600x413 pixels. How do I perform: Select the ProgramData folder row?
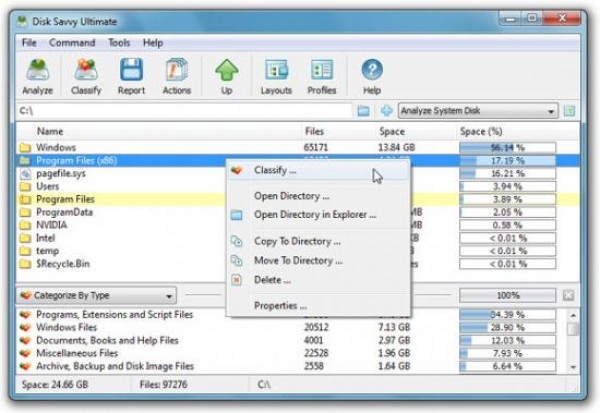297,212
